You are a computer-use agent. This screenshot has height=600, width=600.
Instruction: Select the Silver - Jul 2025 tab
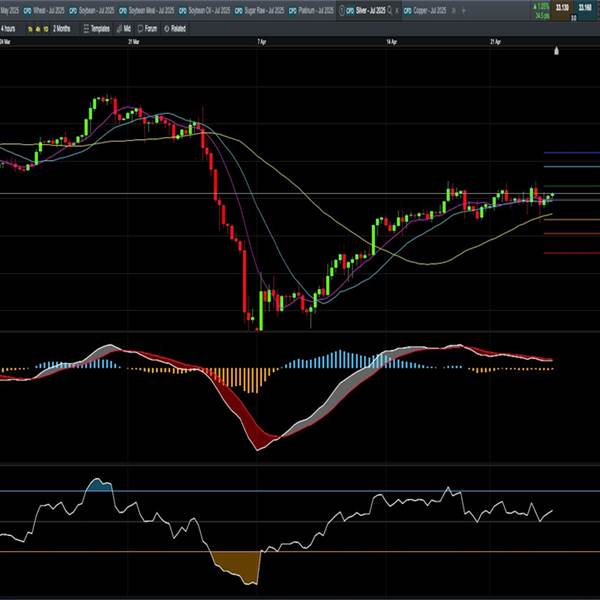(x=370, y=10)
